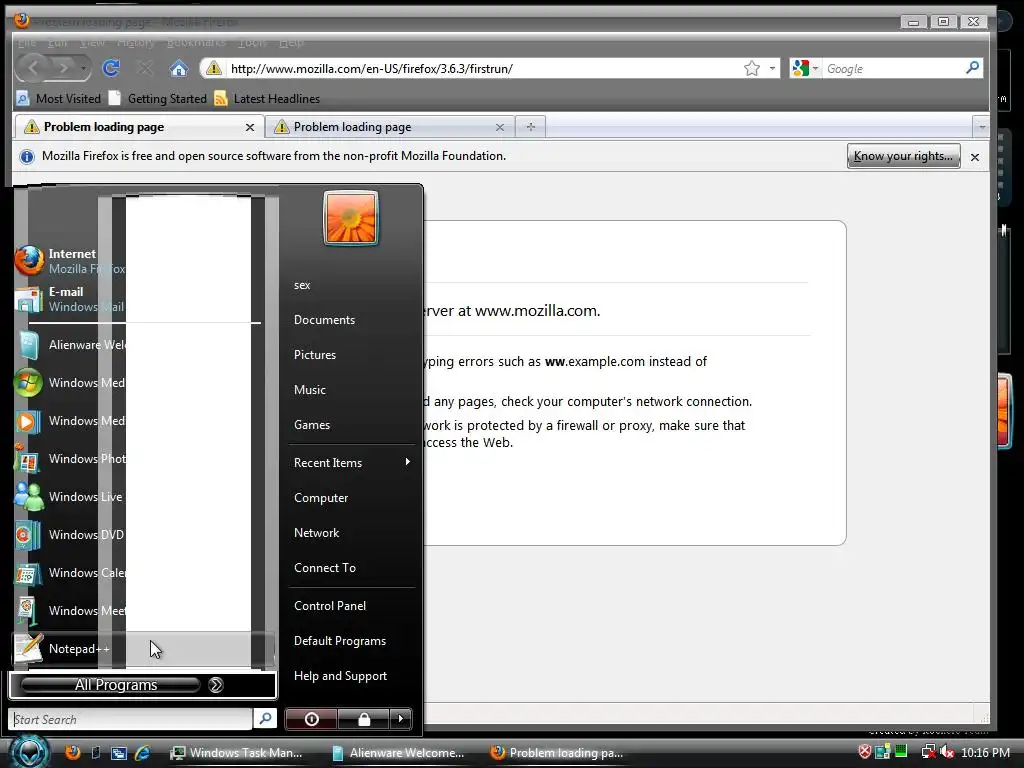Click the Firefox home icon
The width and height of the screenshot is (1024, 768).
pyautogui.click(x=178, y=68)
